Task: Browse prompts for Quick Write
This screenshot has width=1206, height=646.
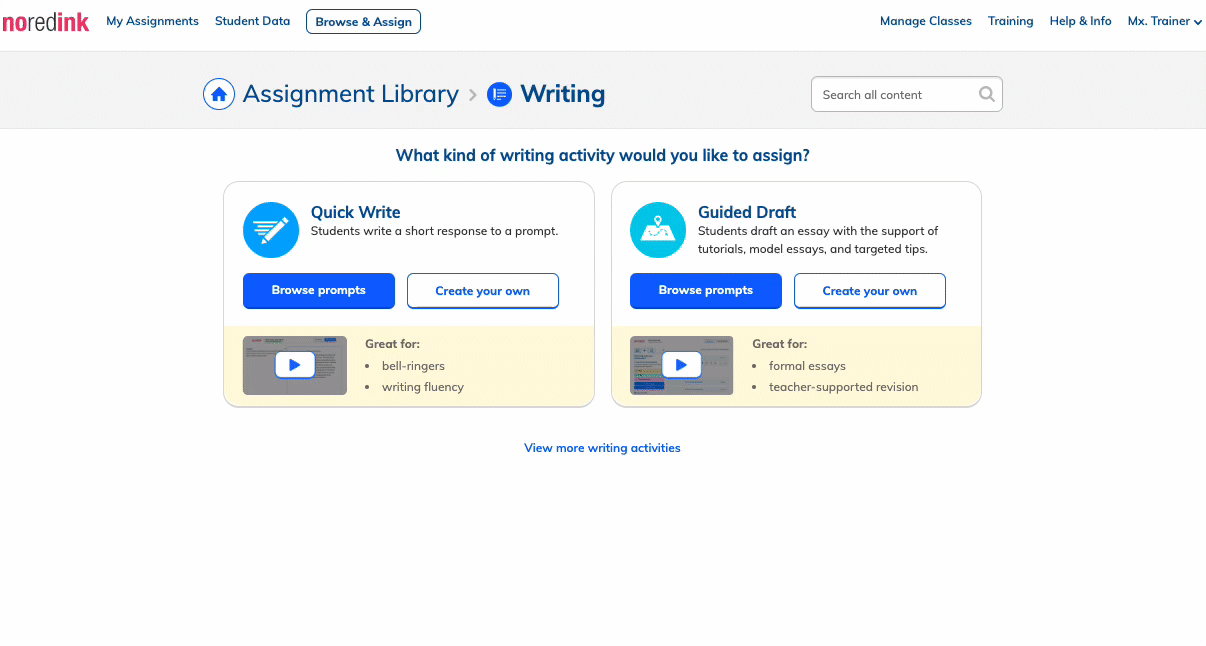Action: 319,291
